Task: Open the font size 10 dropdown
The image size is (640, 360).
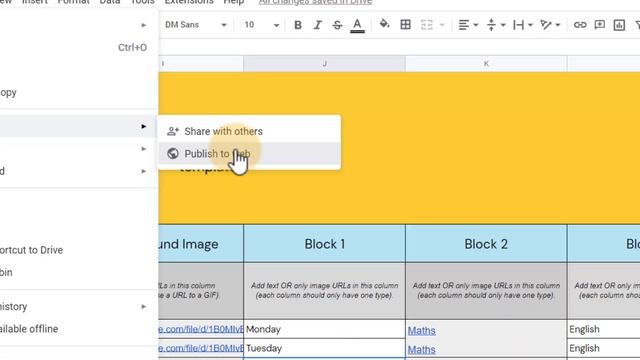Action: [x=261, y=25]
